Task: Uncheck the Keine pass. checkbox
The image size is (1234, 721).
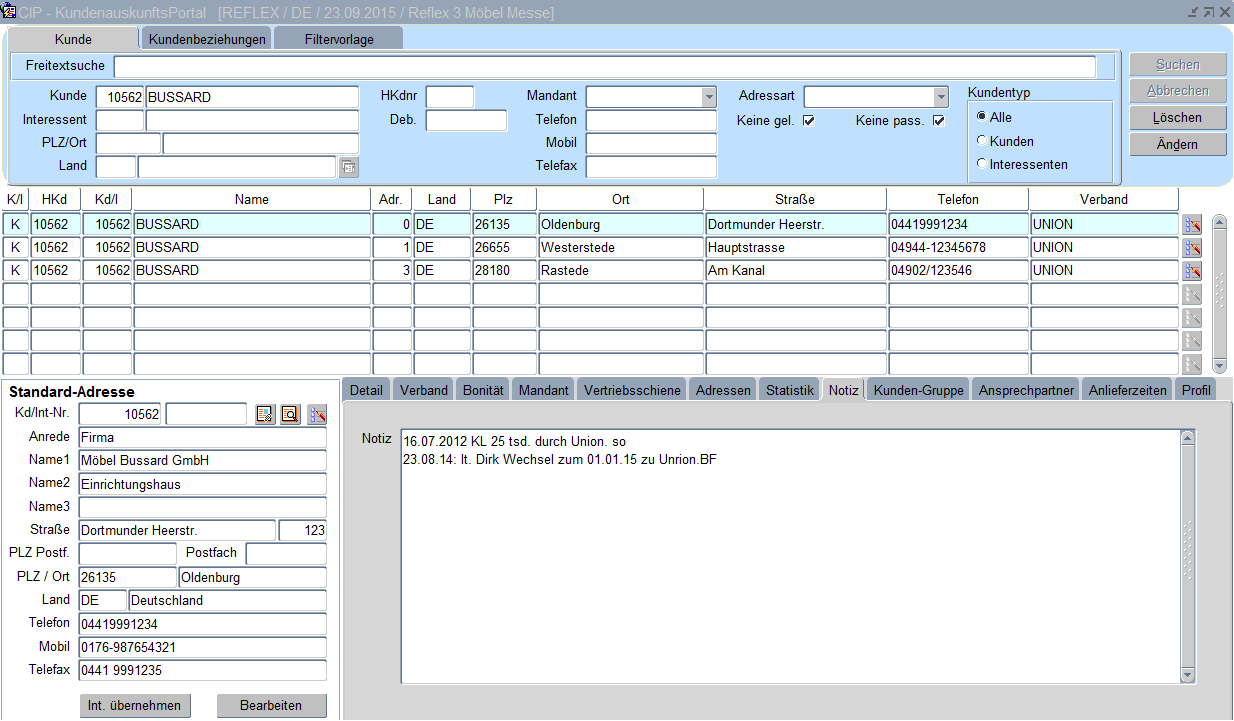Action: tap(938, 122)
